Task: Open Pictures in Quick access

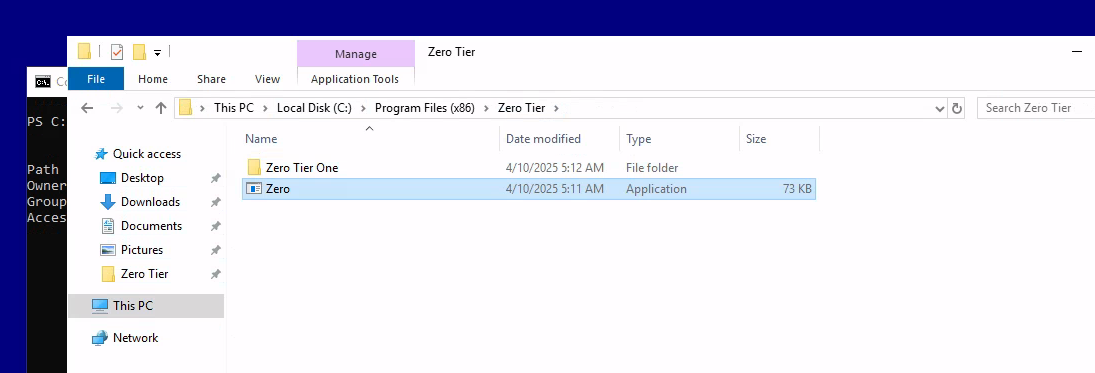Action: pyautogui.click(x=142, y=249)
